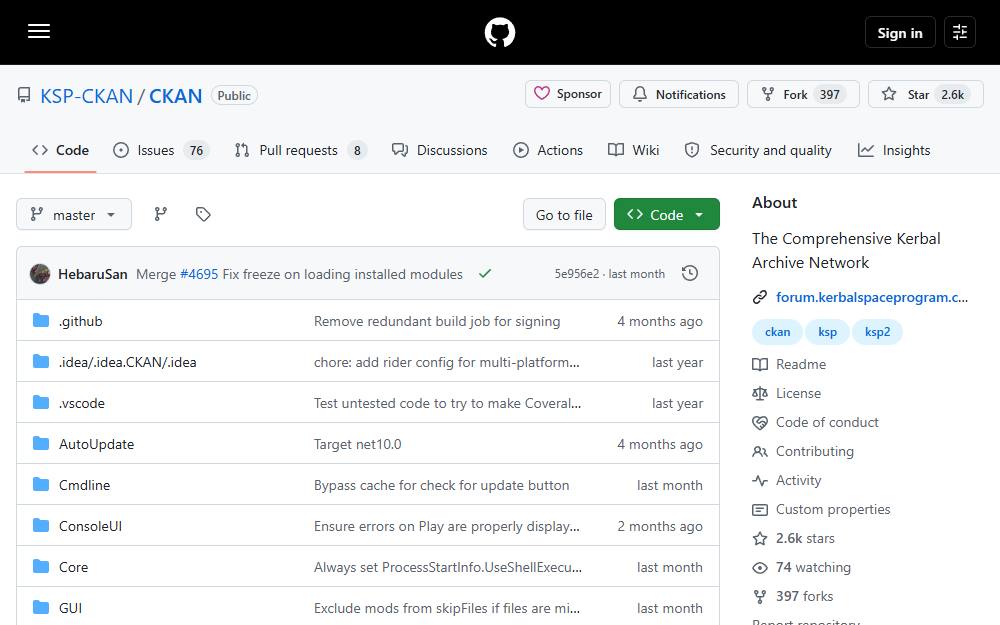
Task: Open the .github folder
Action: (81, 321)
